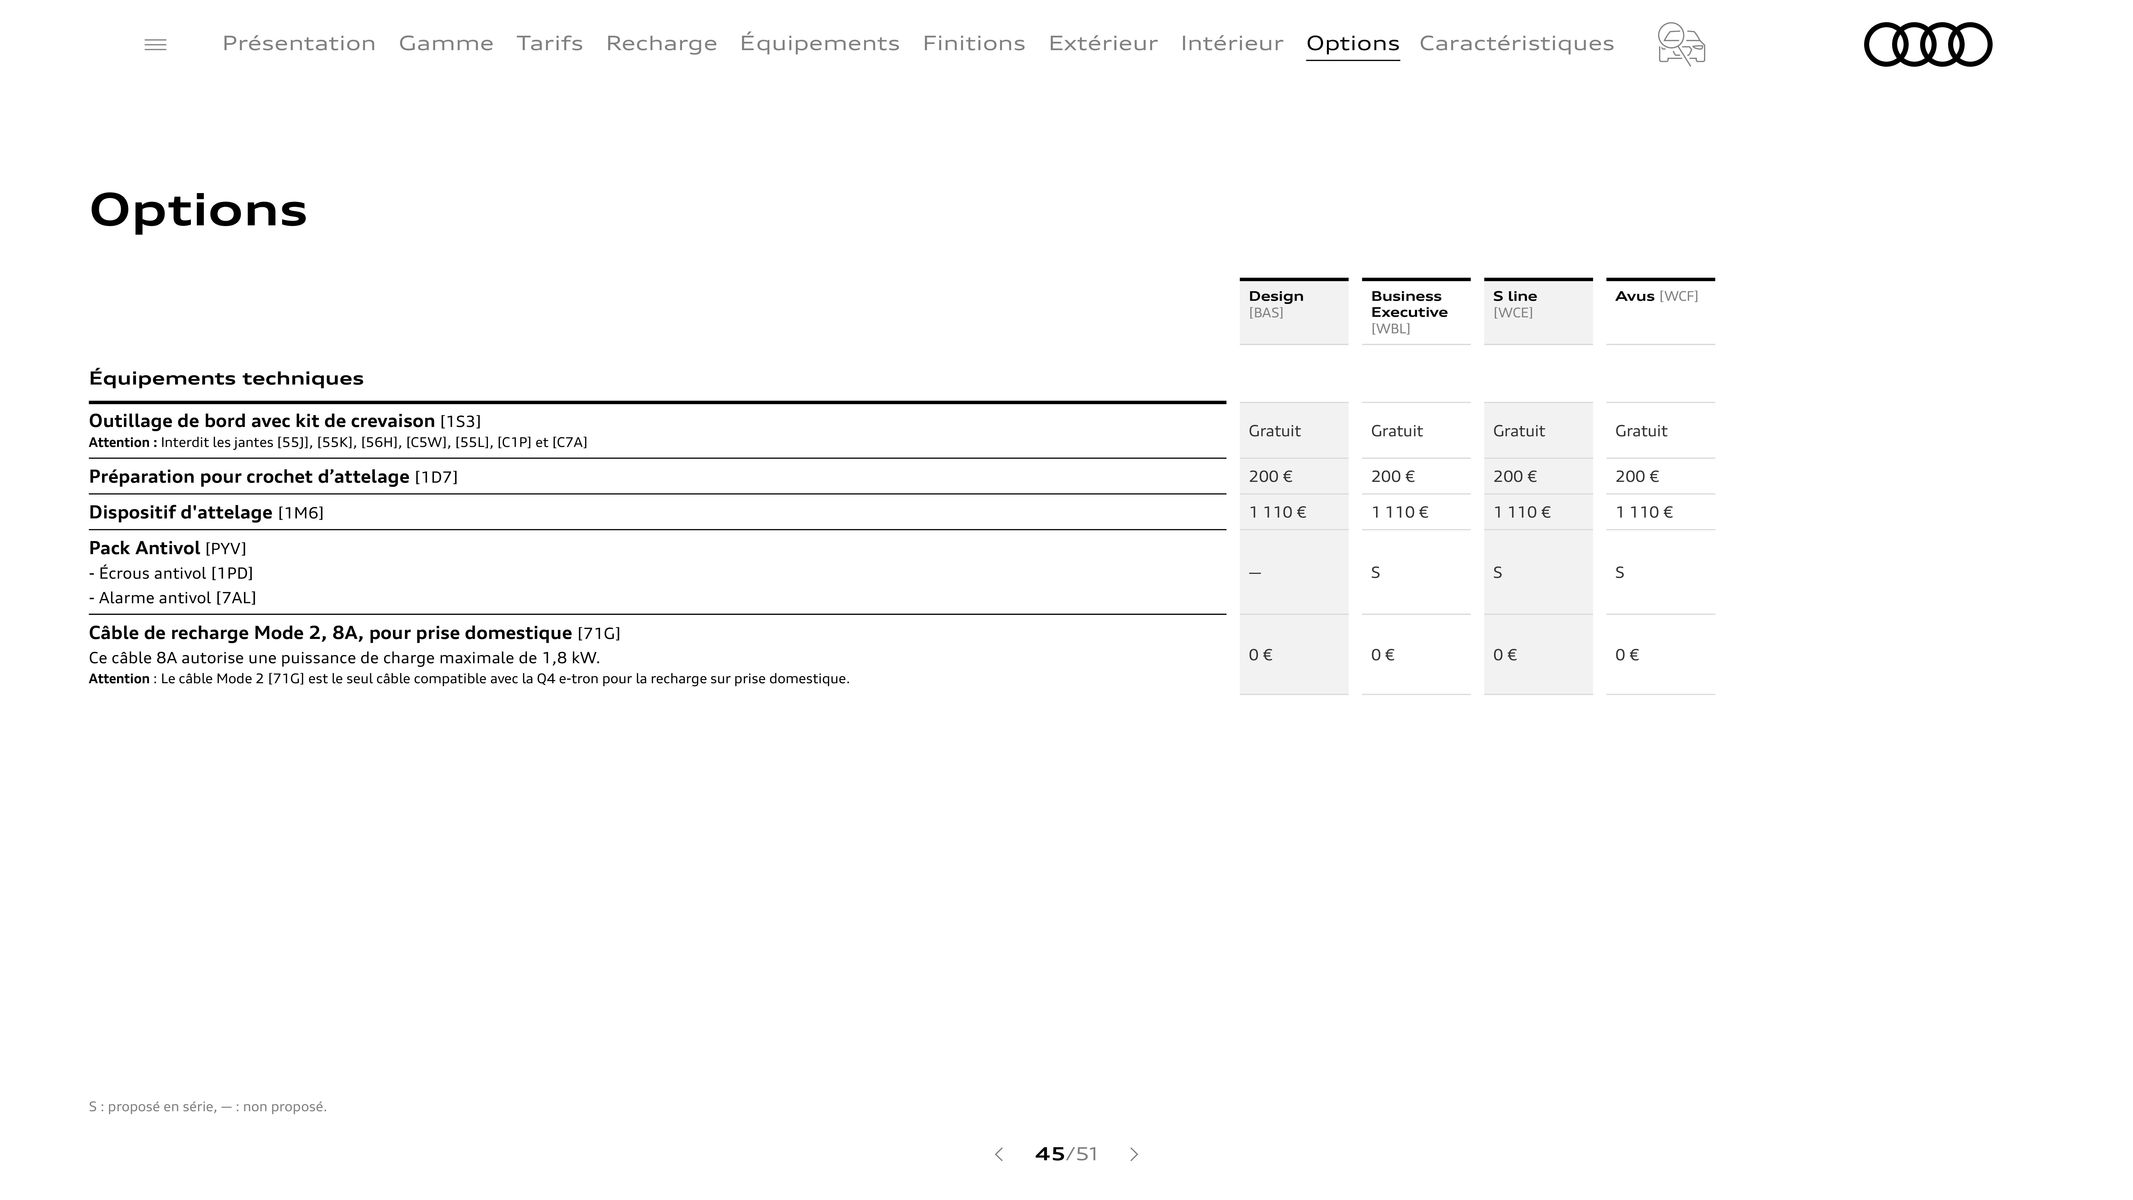Click the S line [WCE] header
Screen dimensions: 2133x1200
pyautogui.click(x=1538, y=311)
